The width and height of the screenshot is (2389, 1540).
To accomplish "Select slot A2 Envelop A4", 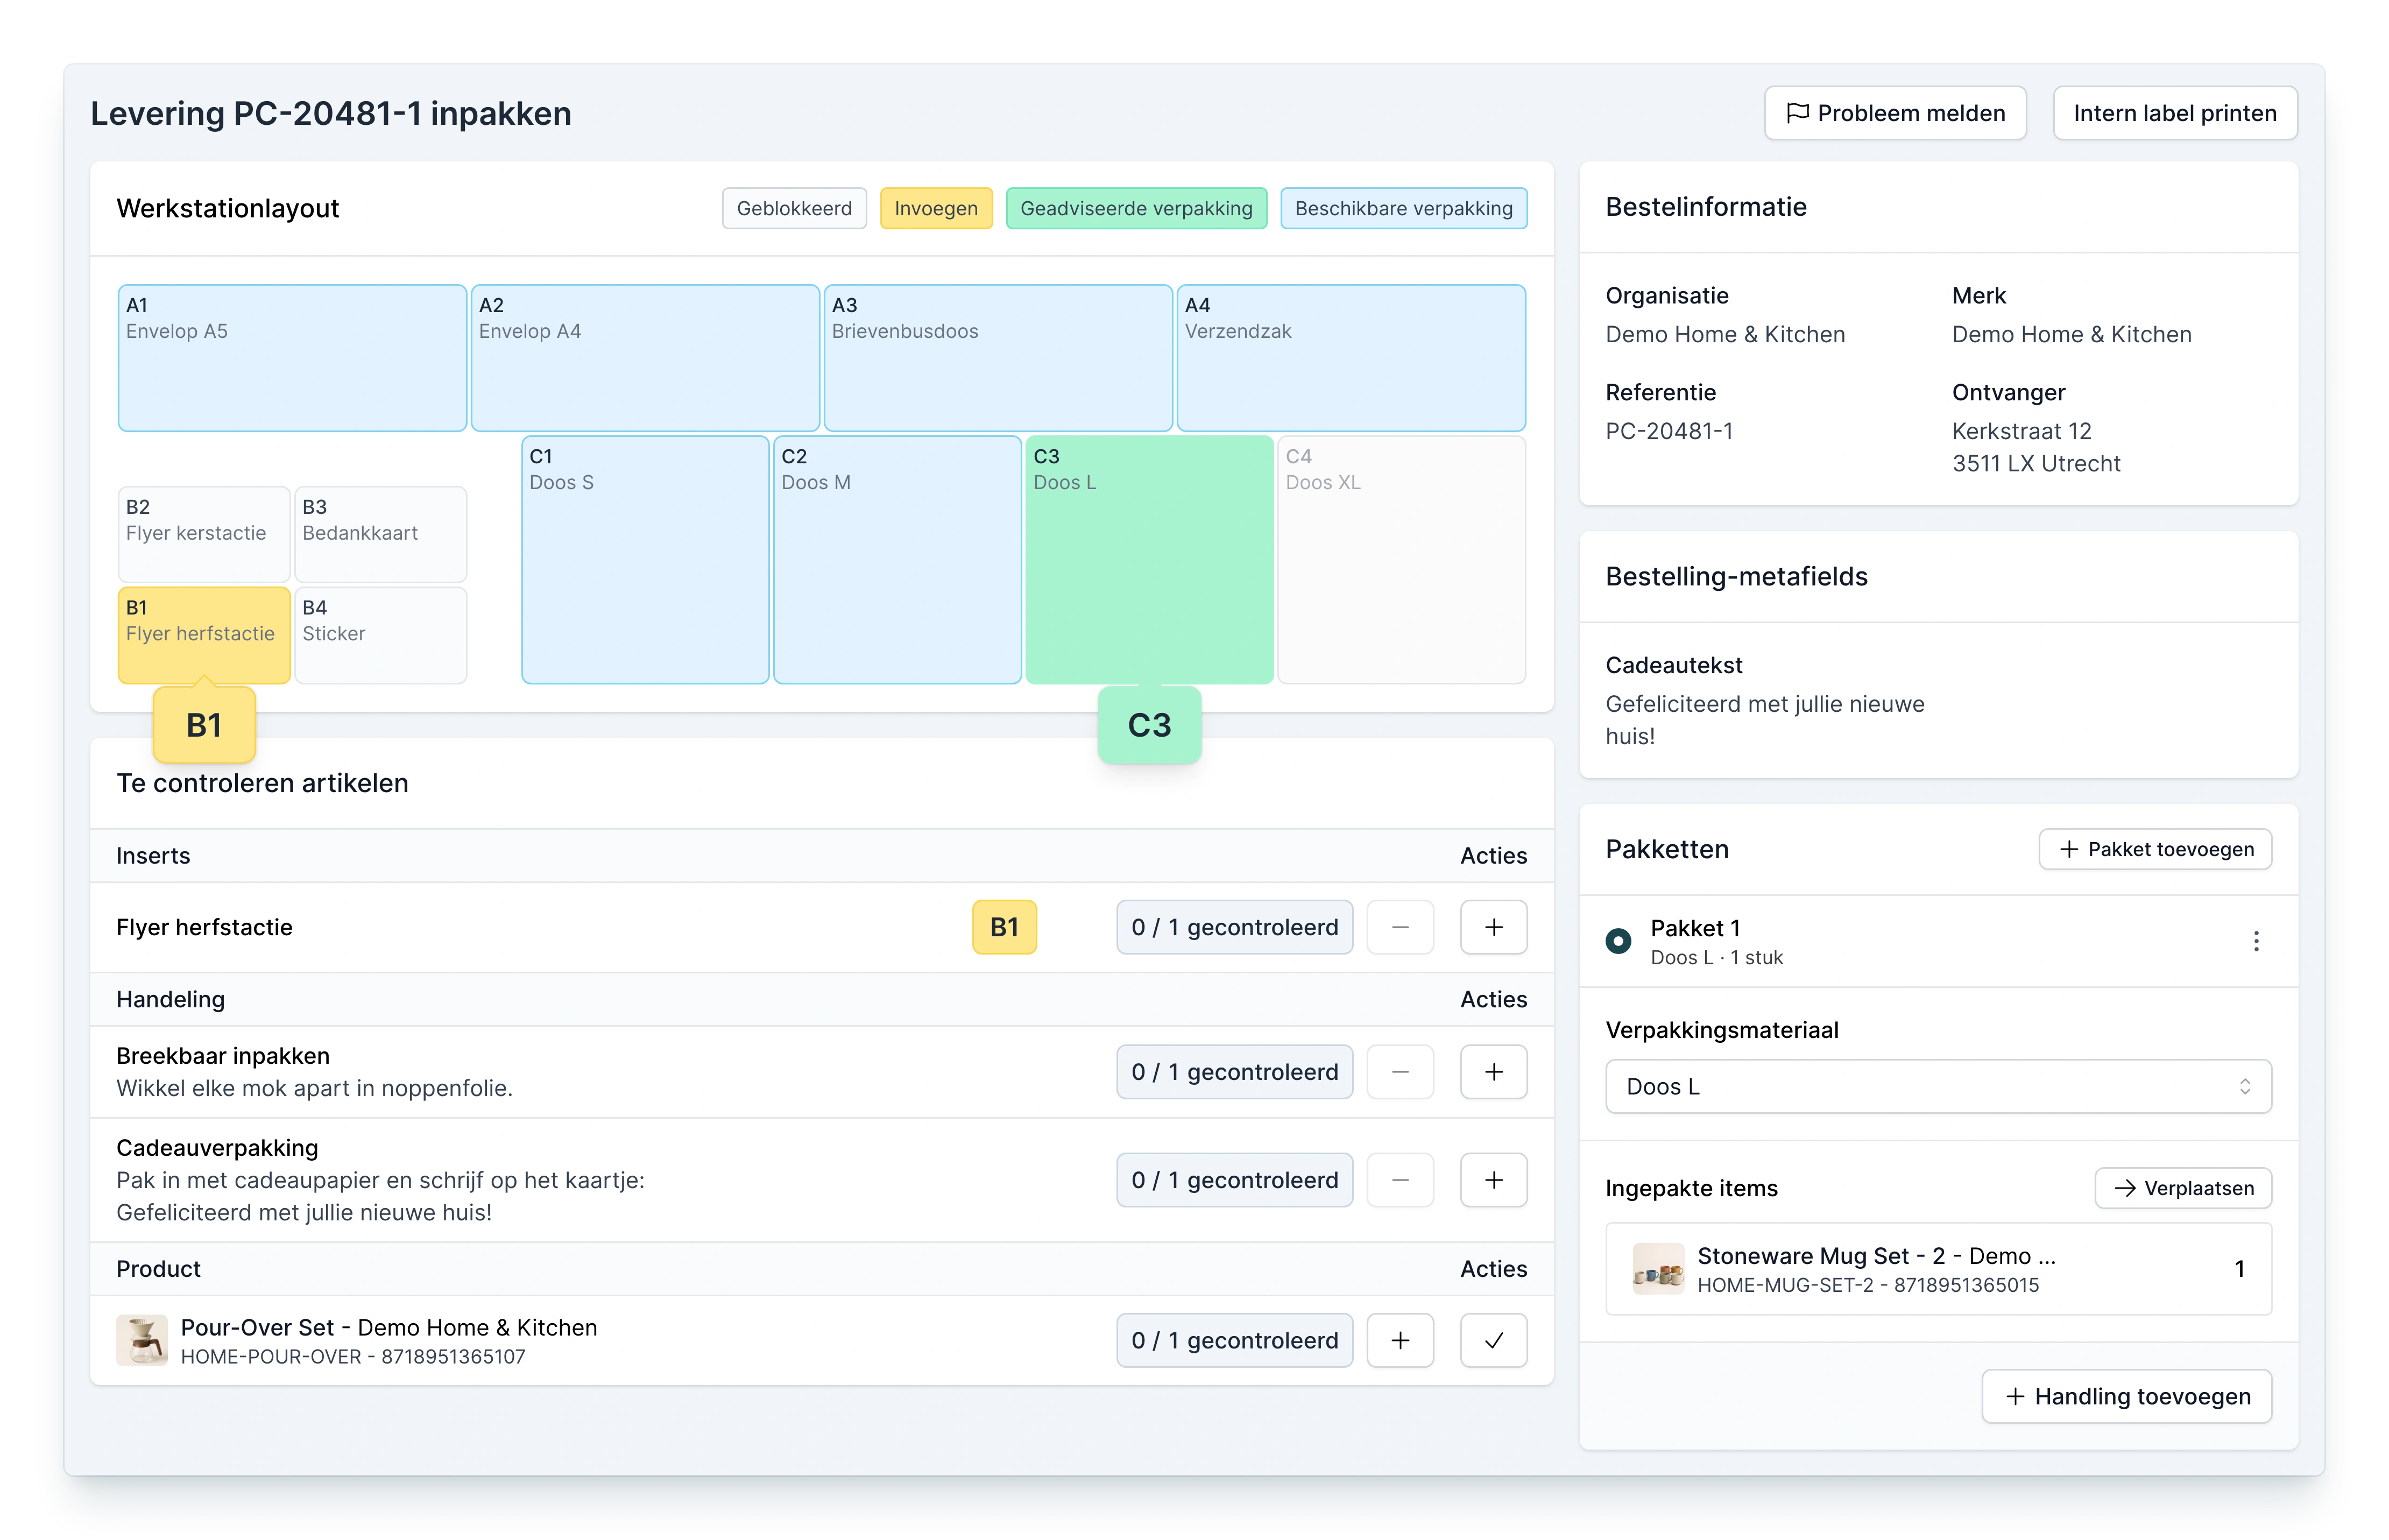I will (x=645, y=358).
